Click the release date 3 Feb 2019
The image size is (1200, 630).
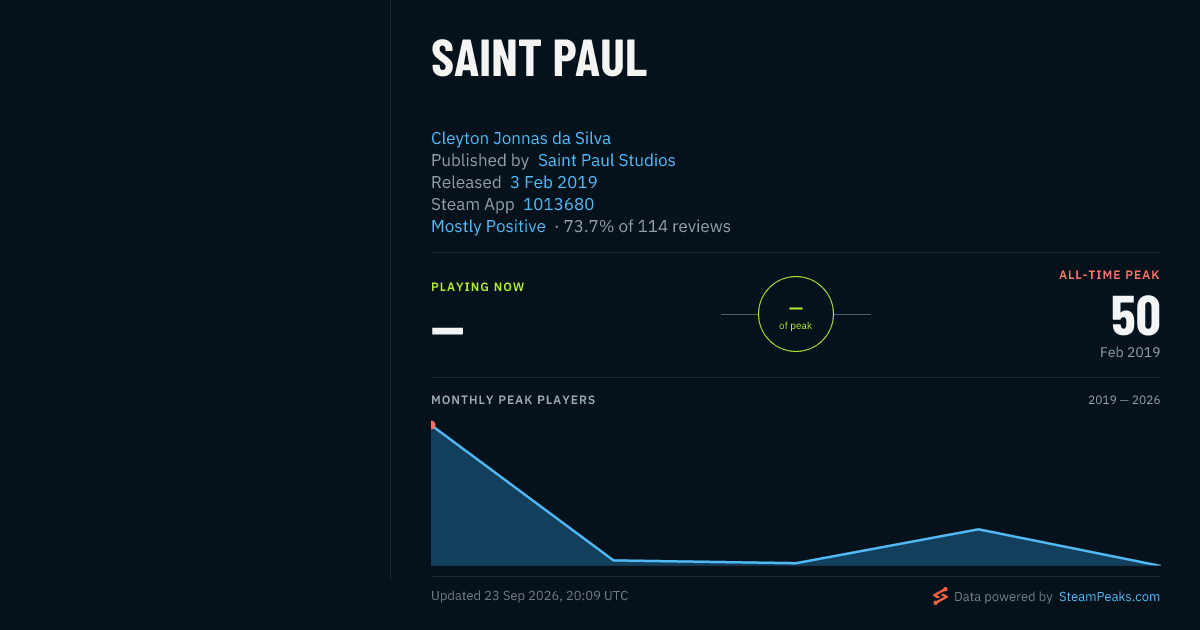[x=553, y=182]
